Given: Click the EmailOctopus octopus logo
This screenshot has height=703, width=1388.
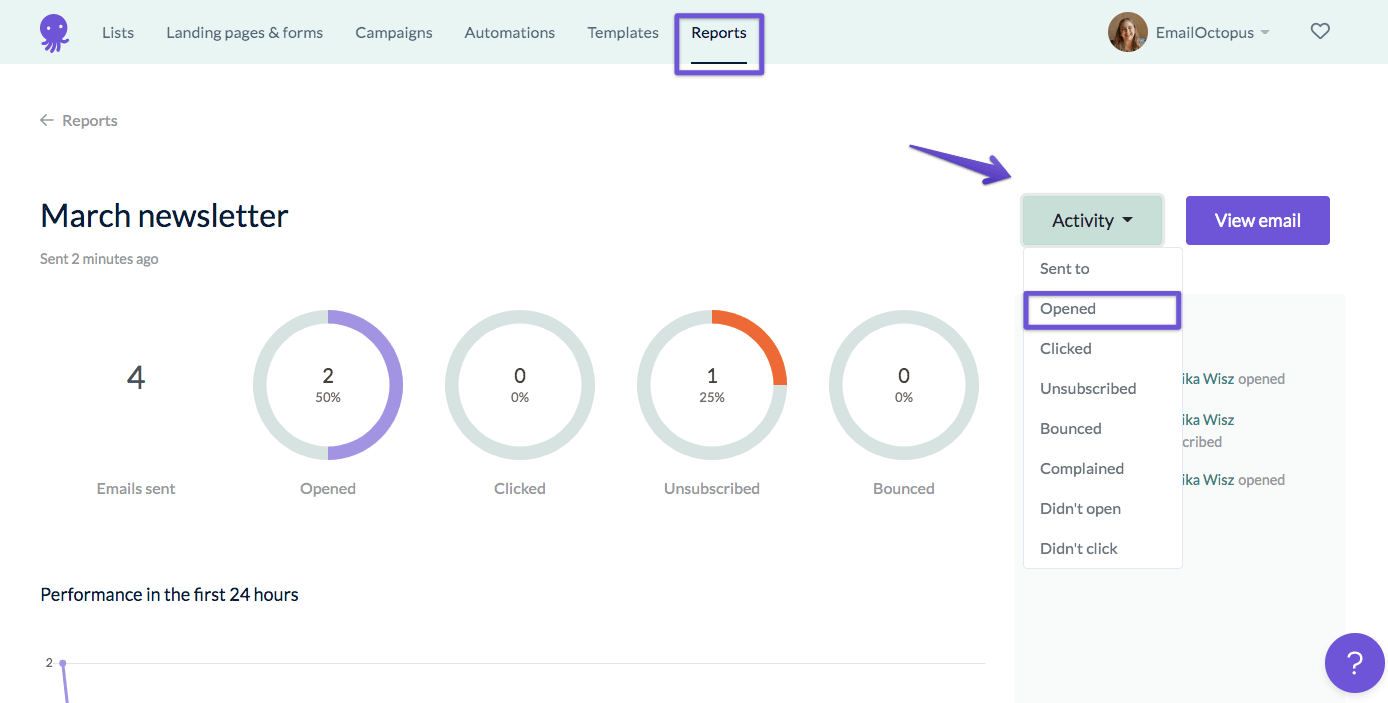Looking at the screenshot, I should [54, 33].
